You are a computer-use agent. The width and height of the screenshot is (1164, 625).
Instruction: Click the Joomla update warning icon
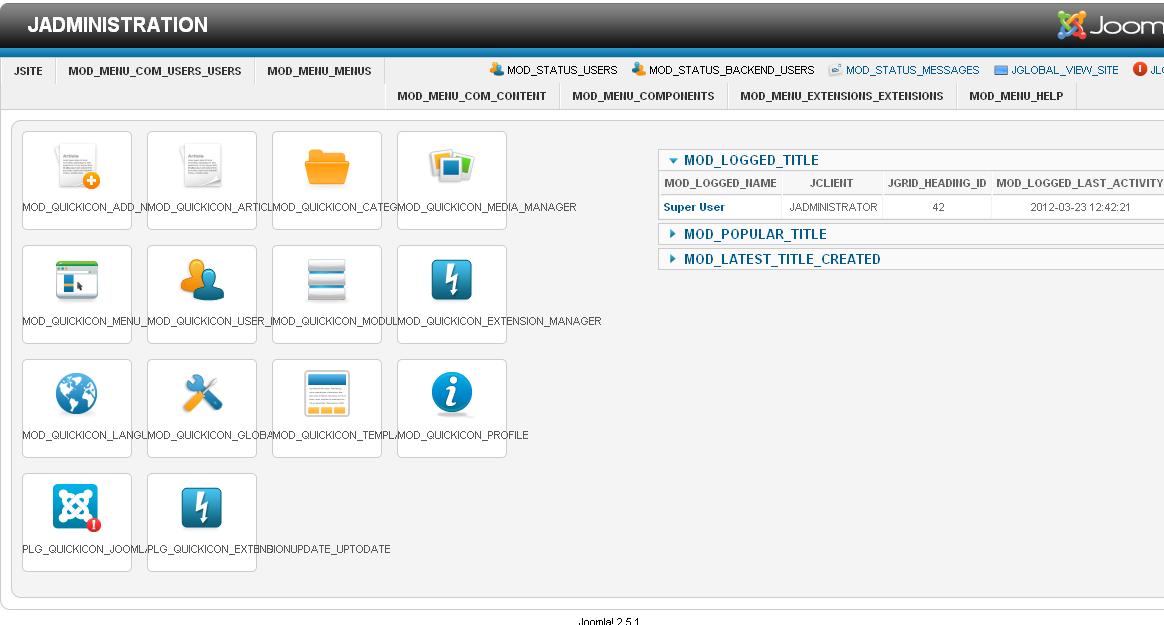click(x=76, y=508)
